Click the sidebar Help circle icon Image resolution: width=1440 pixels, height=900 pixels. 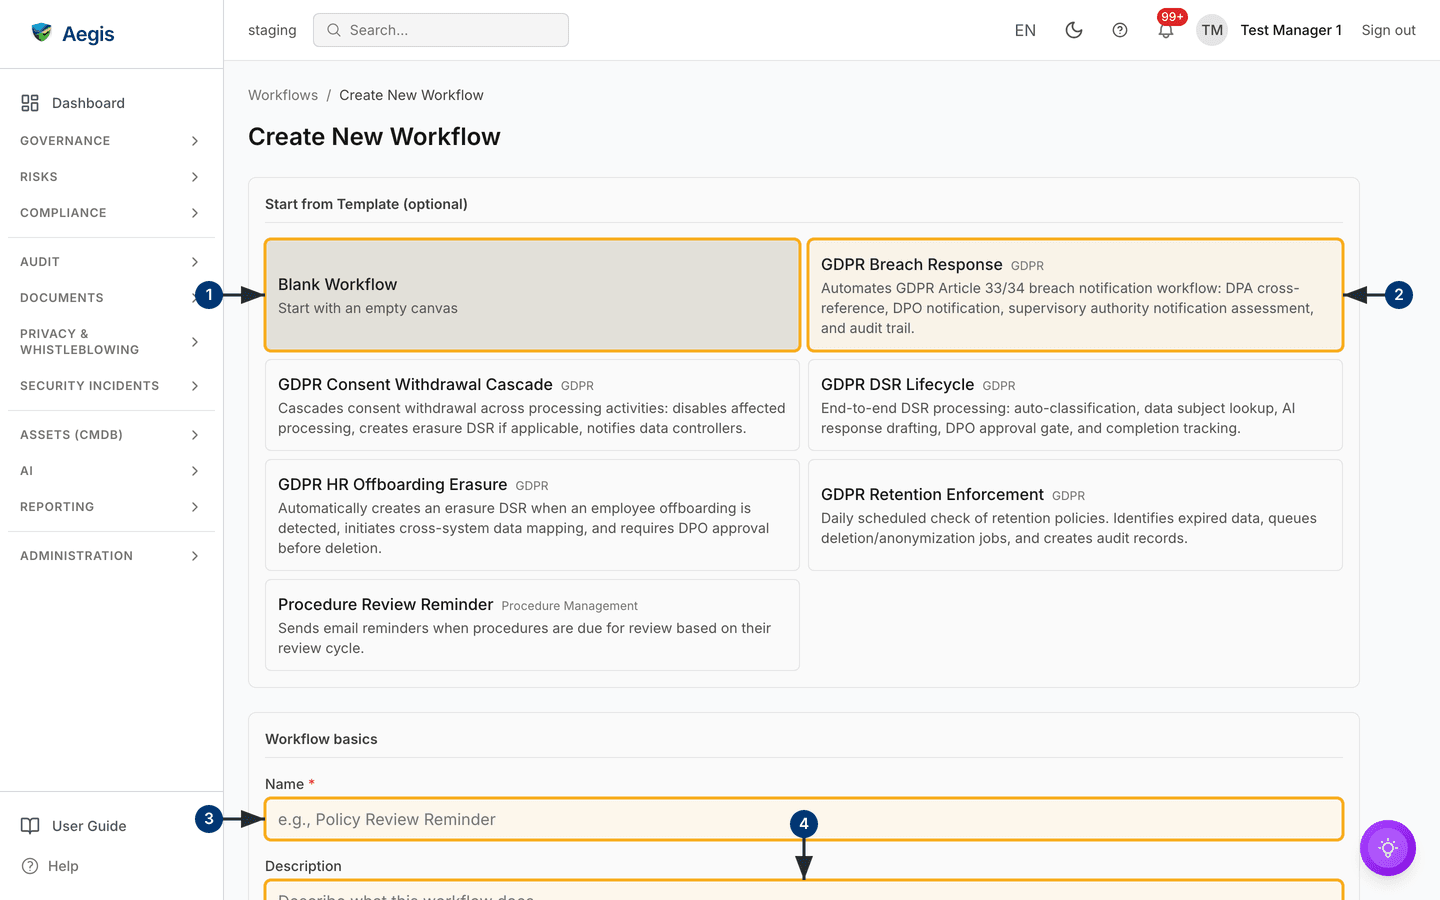tap(30, 866)
